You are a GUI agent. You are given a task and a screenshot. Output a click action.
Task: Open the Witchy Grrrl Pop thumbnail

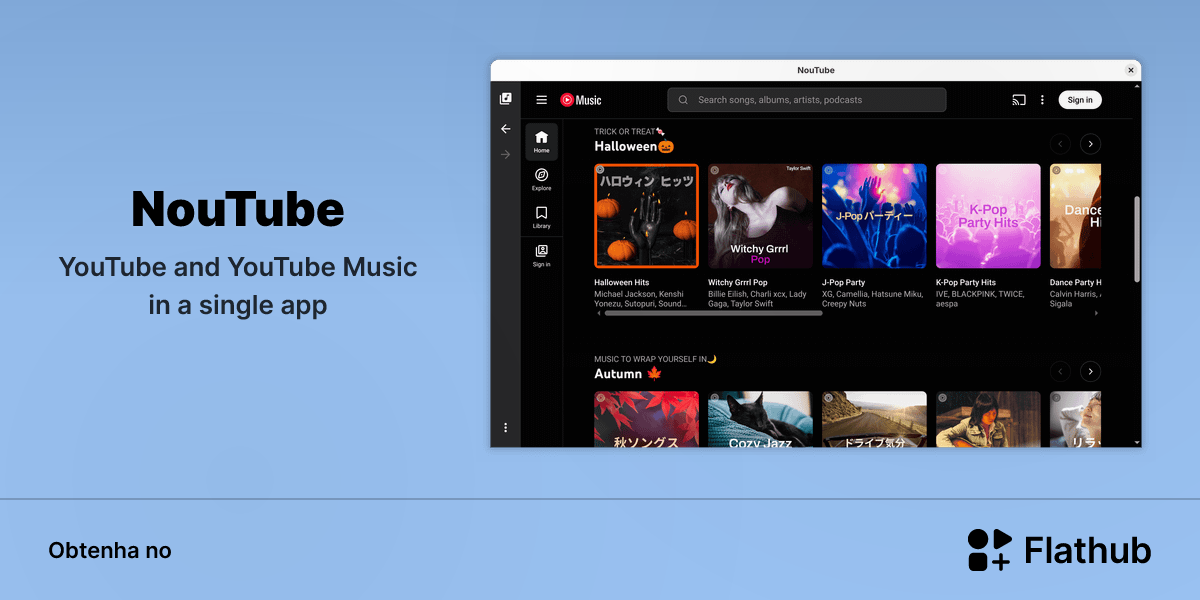tap(760, 216)
